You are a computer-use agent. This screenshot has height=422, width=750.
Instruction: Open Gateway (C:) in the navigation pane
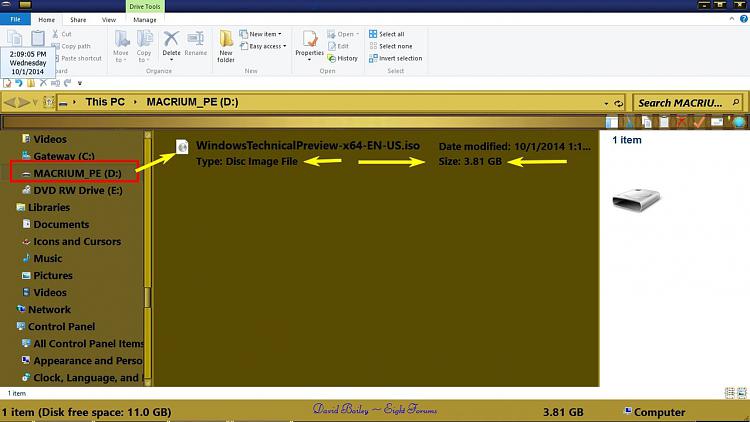point(64,156)
